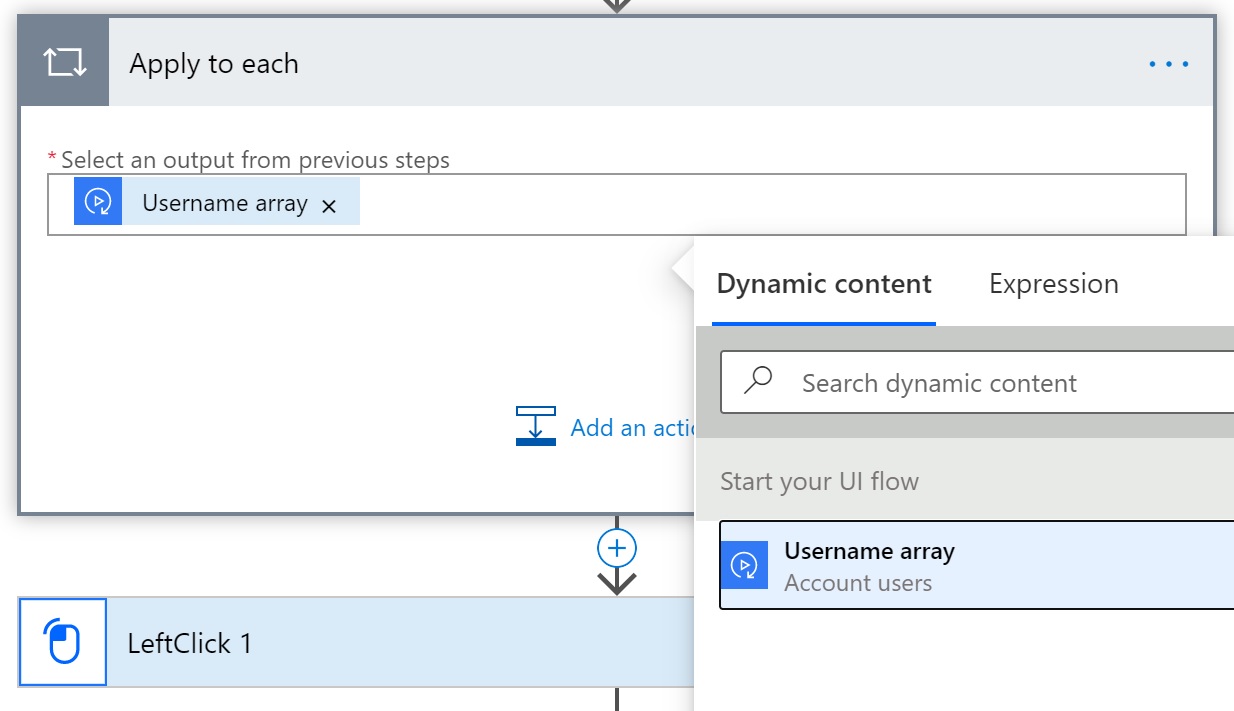Click the Username array token icon in output field
Image resolution: width=1234 pixels, height=711 pixels.
pyautogui.click(x=98, y=202)
